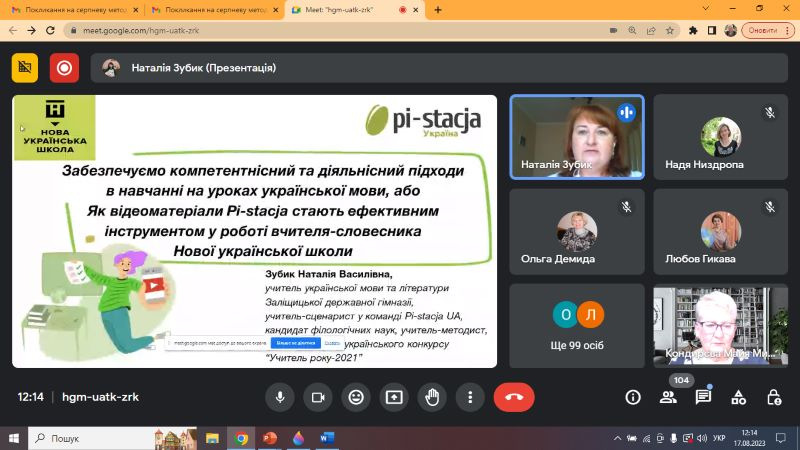Select Надя Низдропа participant tile
This screenshot has width=800, height=450.
click(720, 137)
